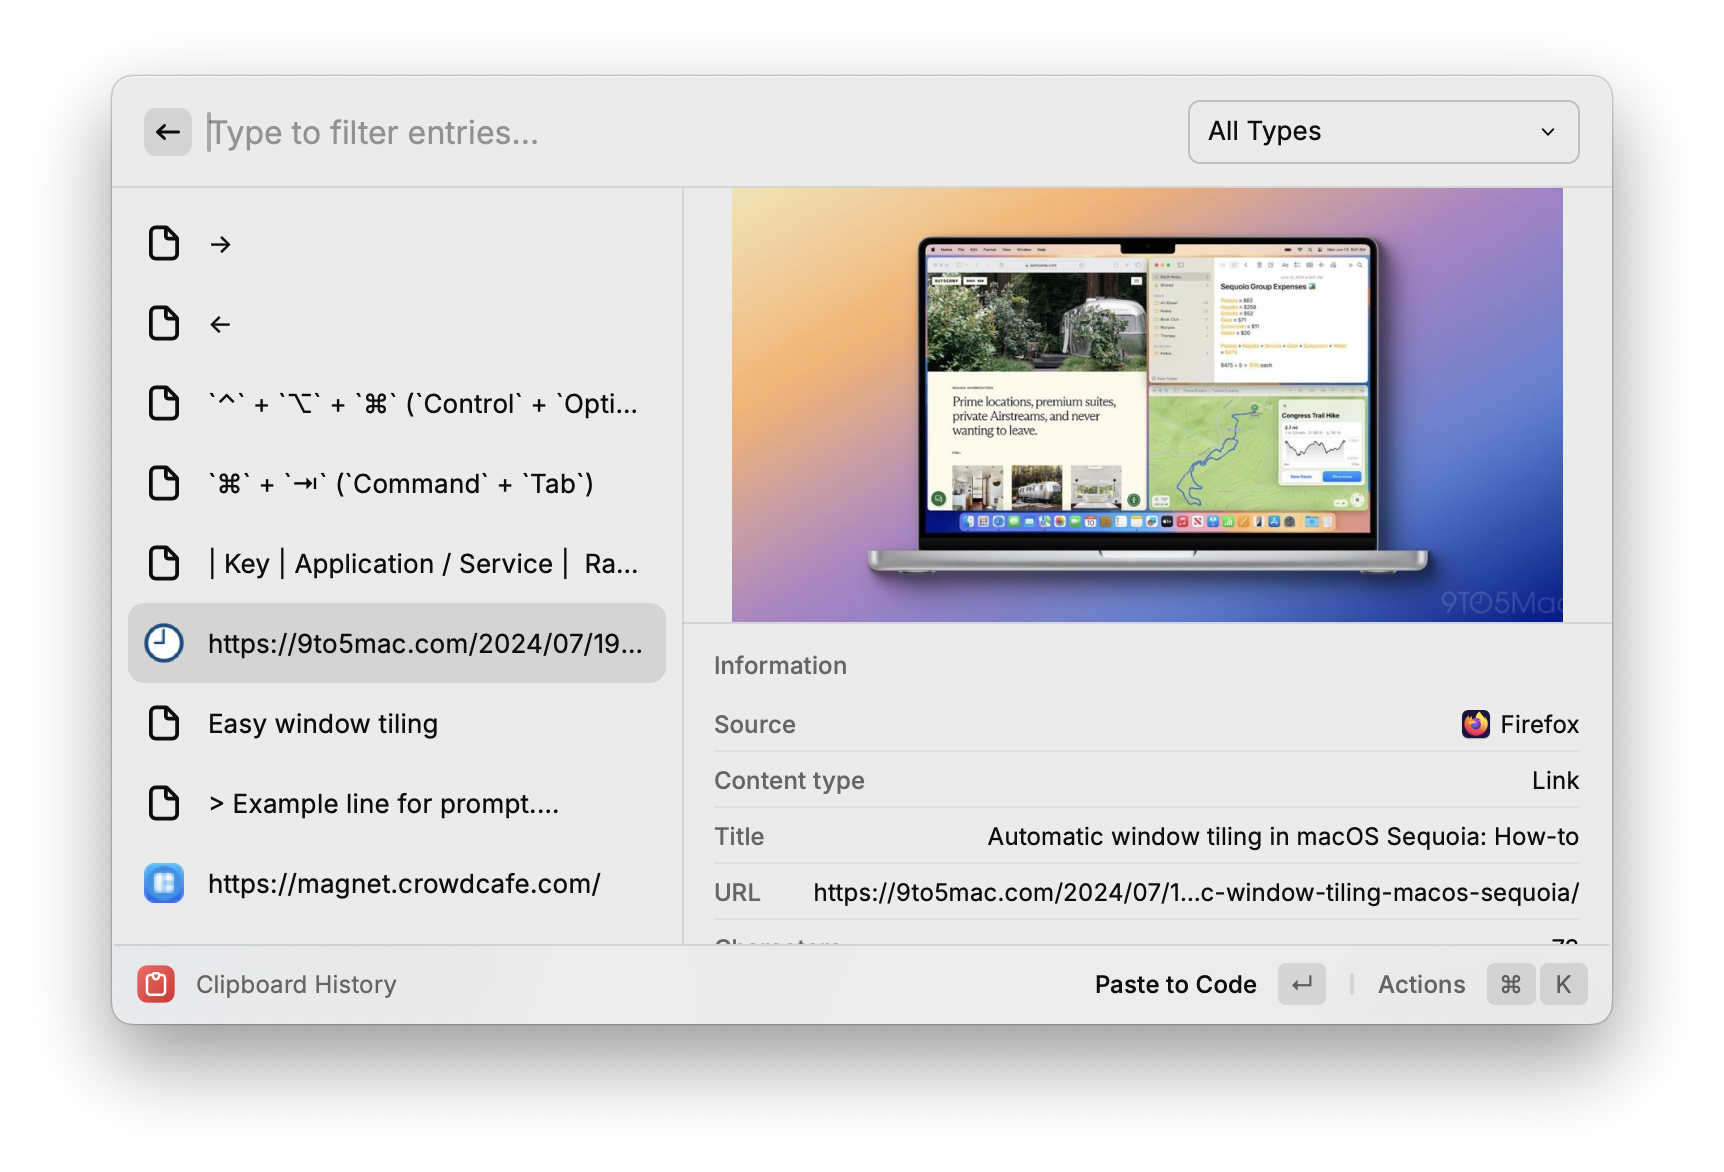Click the MacBook preview image
This screenshot has height=1172, width=1724.
(x=1146, y=405)
